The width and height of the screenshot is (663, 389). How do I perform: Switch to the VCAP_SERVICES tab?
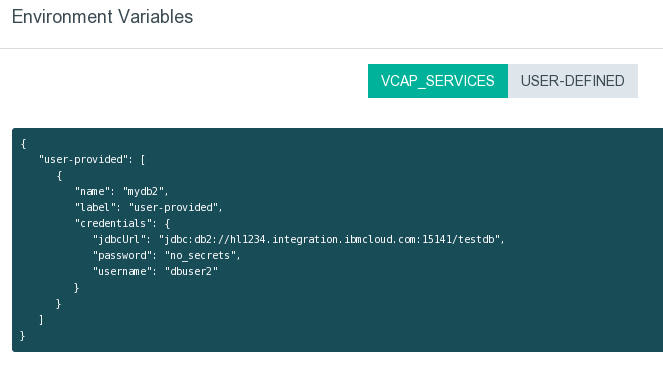(x=438, y=81)
